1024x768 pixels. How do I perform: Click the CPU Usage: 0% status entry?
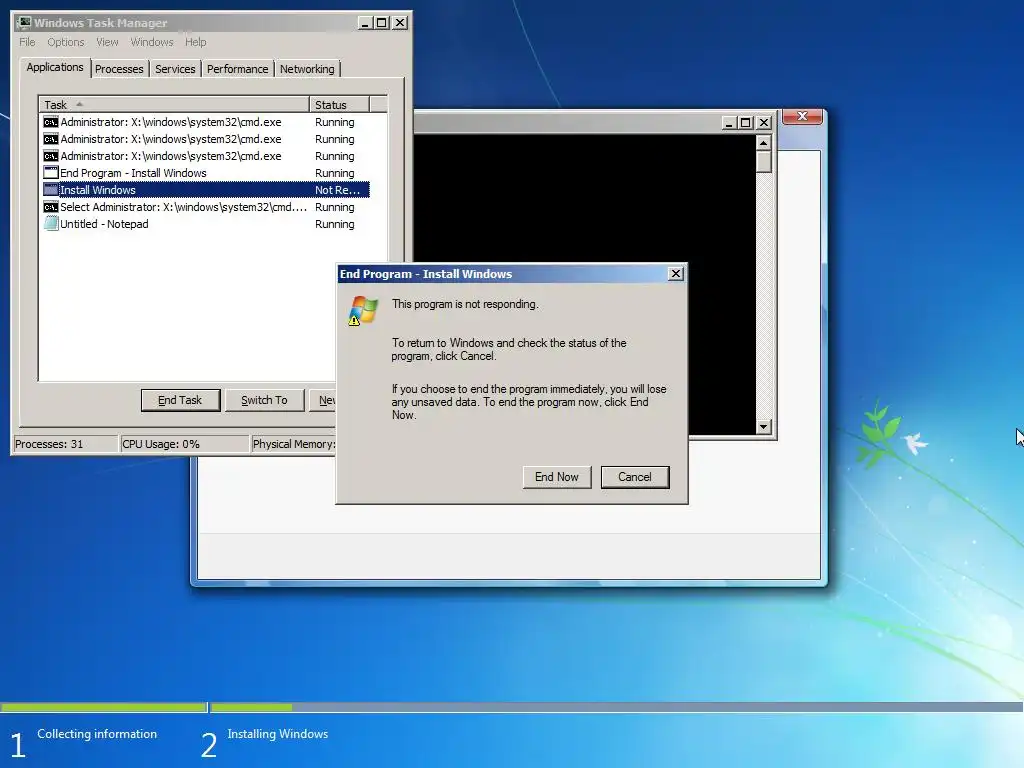(185, 444)
